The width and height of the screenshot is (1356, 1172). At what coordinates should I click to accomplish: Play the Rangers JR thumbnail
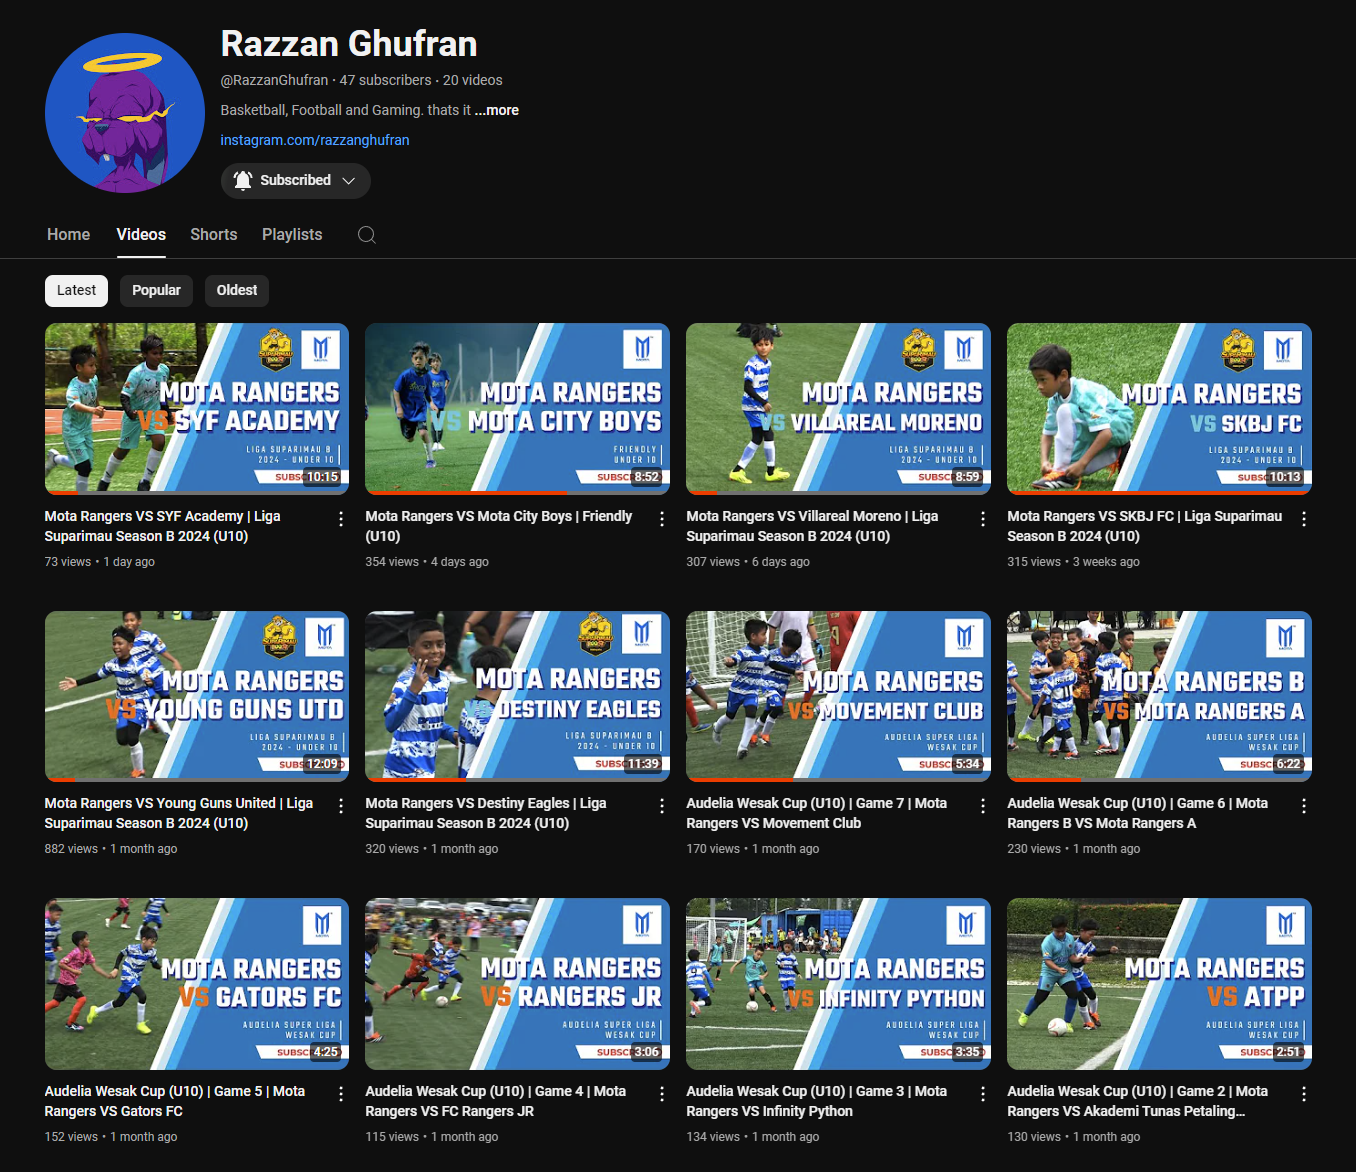(517, 984)
